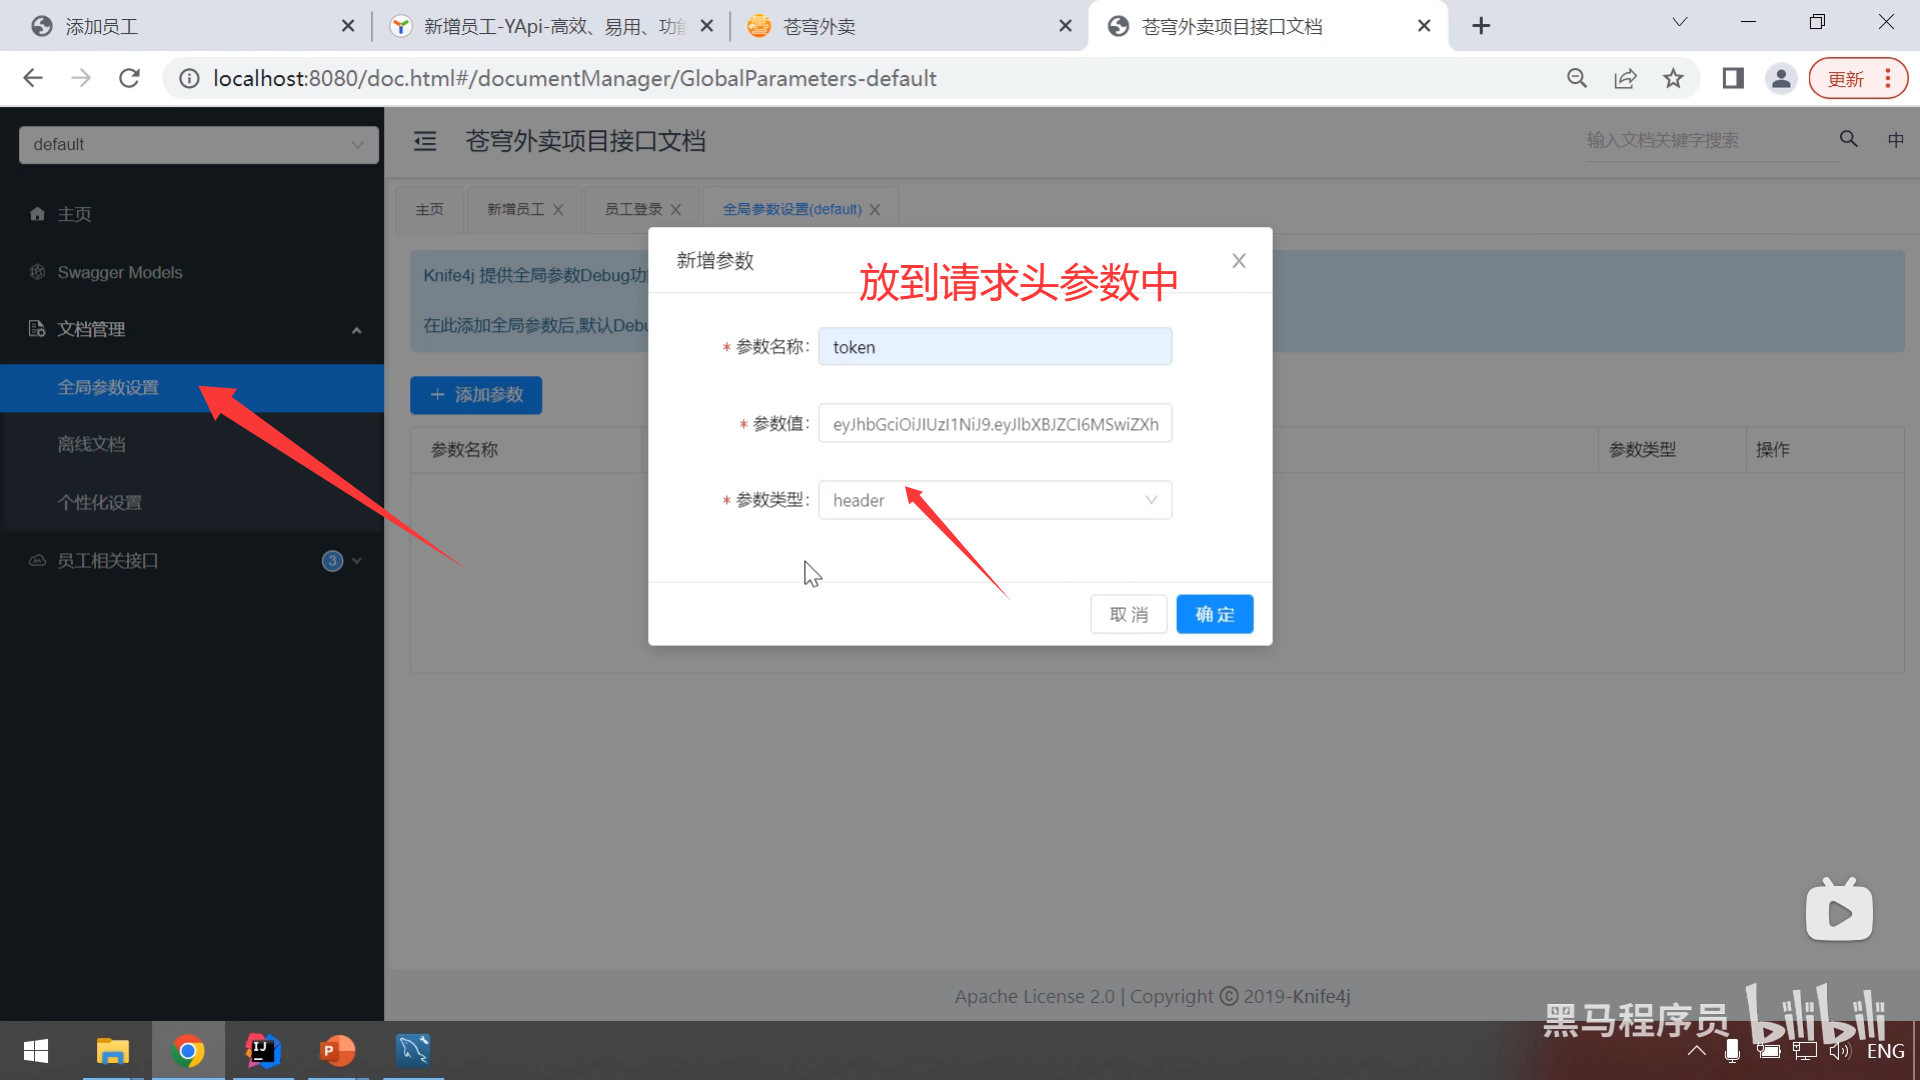This screenshot has height=1080, width=1920.
Task: Open Chrome from the taskbar
Action: [x=188, y=1051]
